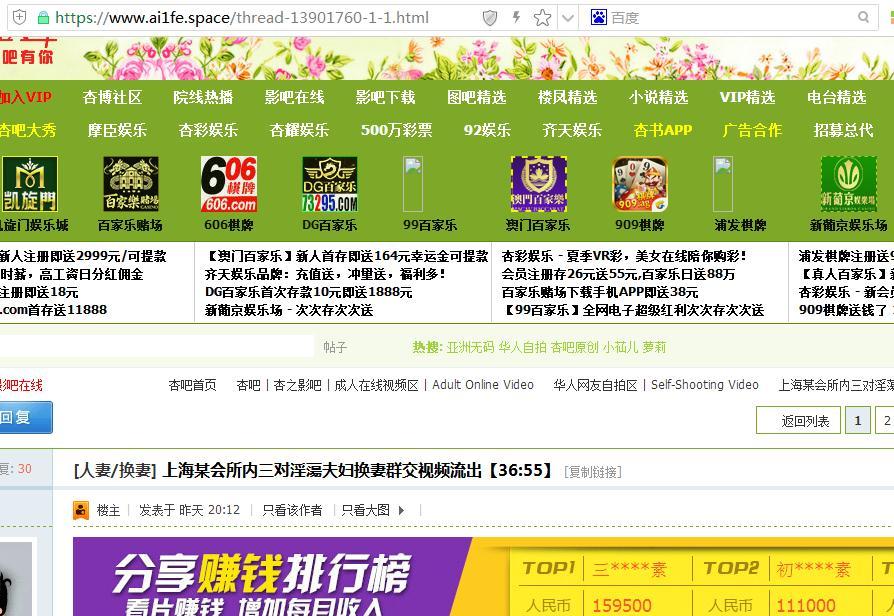Open ad 会员注册存26元送55元
894x616 pixels.
click(x=618, y=274)
